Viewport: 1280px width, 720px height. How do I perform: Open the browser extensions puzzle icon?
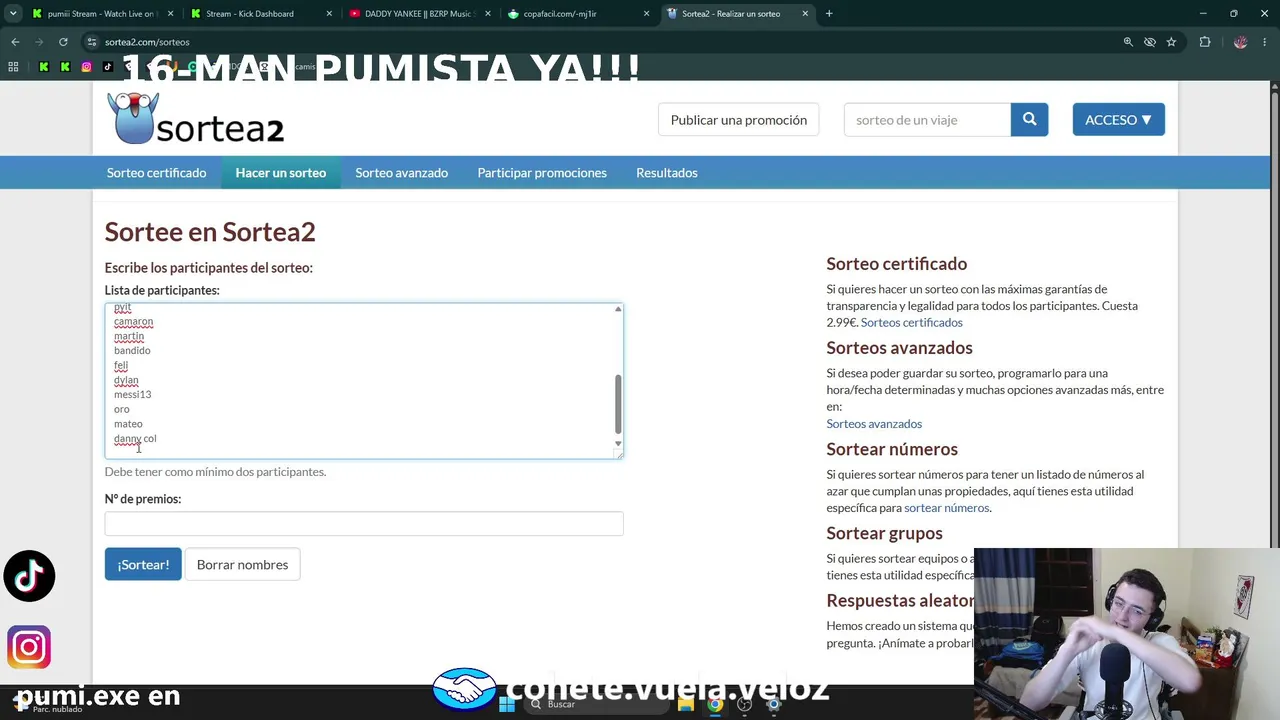[1205, 42]
